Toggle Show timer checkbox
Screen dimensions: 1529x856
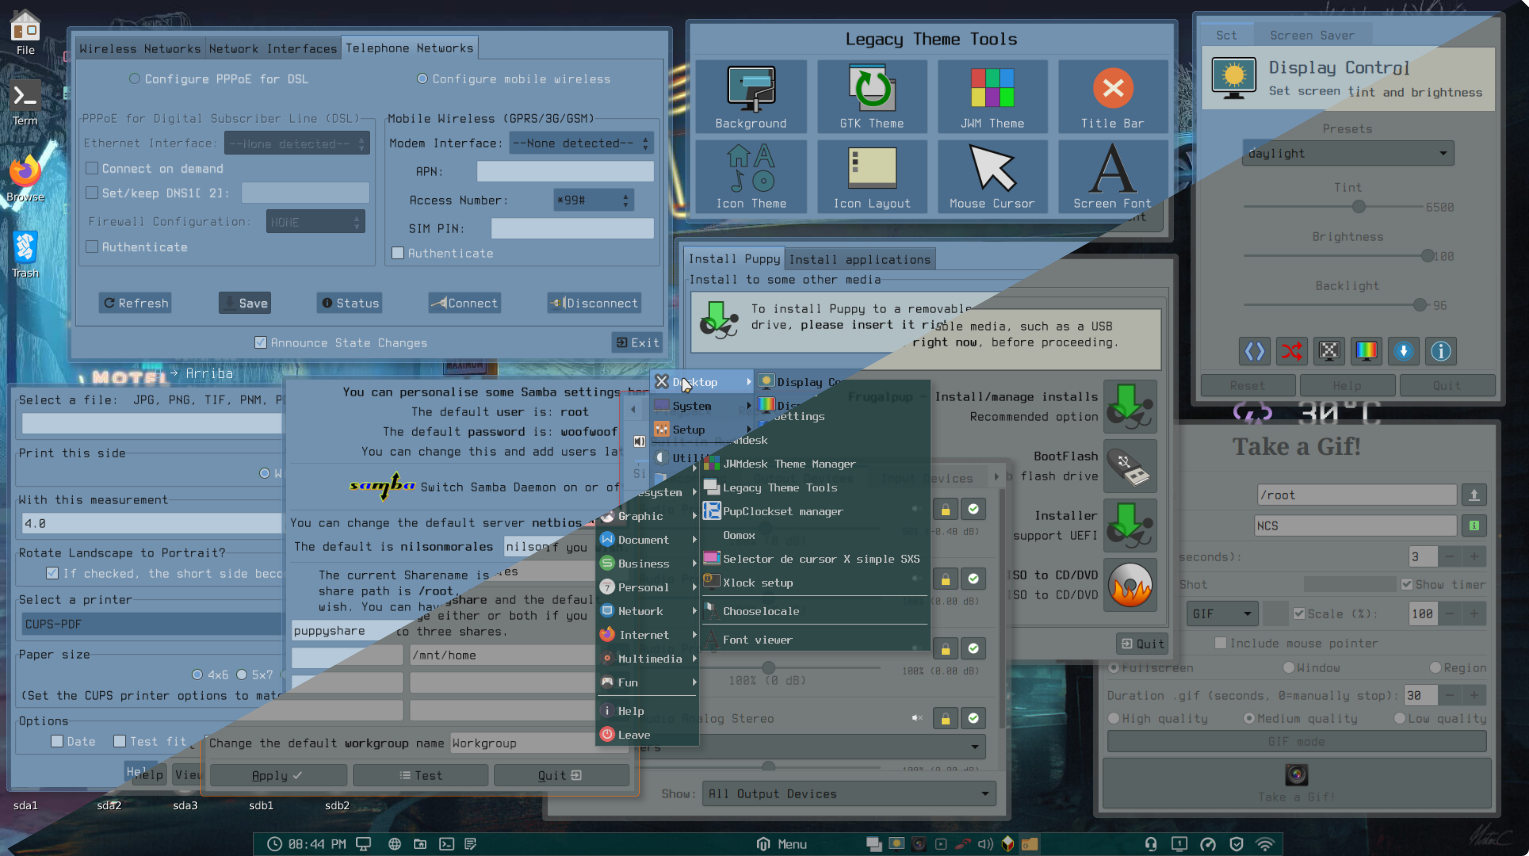pos(1407,584)
